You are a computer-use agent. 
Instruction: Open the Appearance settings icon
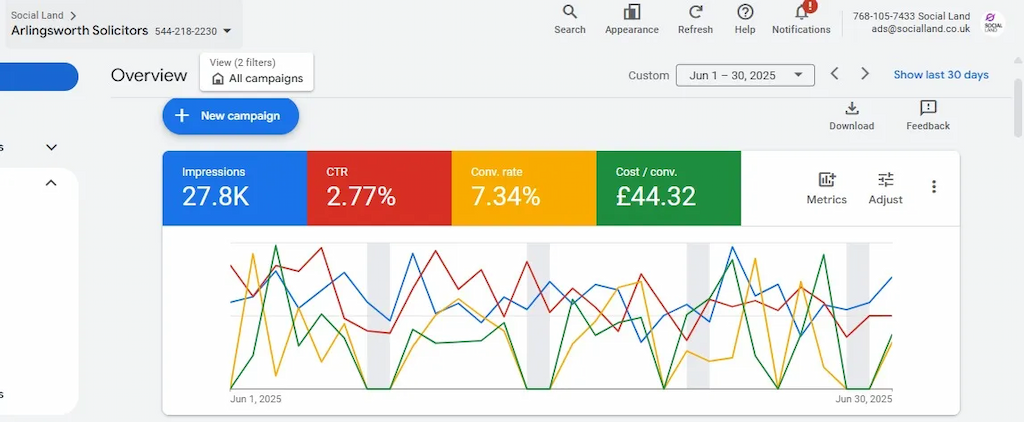point(631,12)
